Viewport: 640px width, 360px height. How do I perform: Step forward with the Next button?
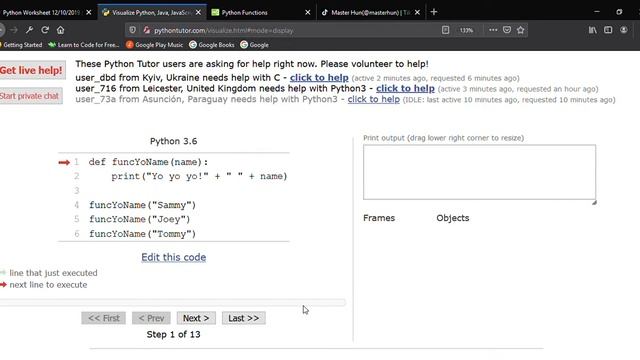(196, 318)
